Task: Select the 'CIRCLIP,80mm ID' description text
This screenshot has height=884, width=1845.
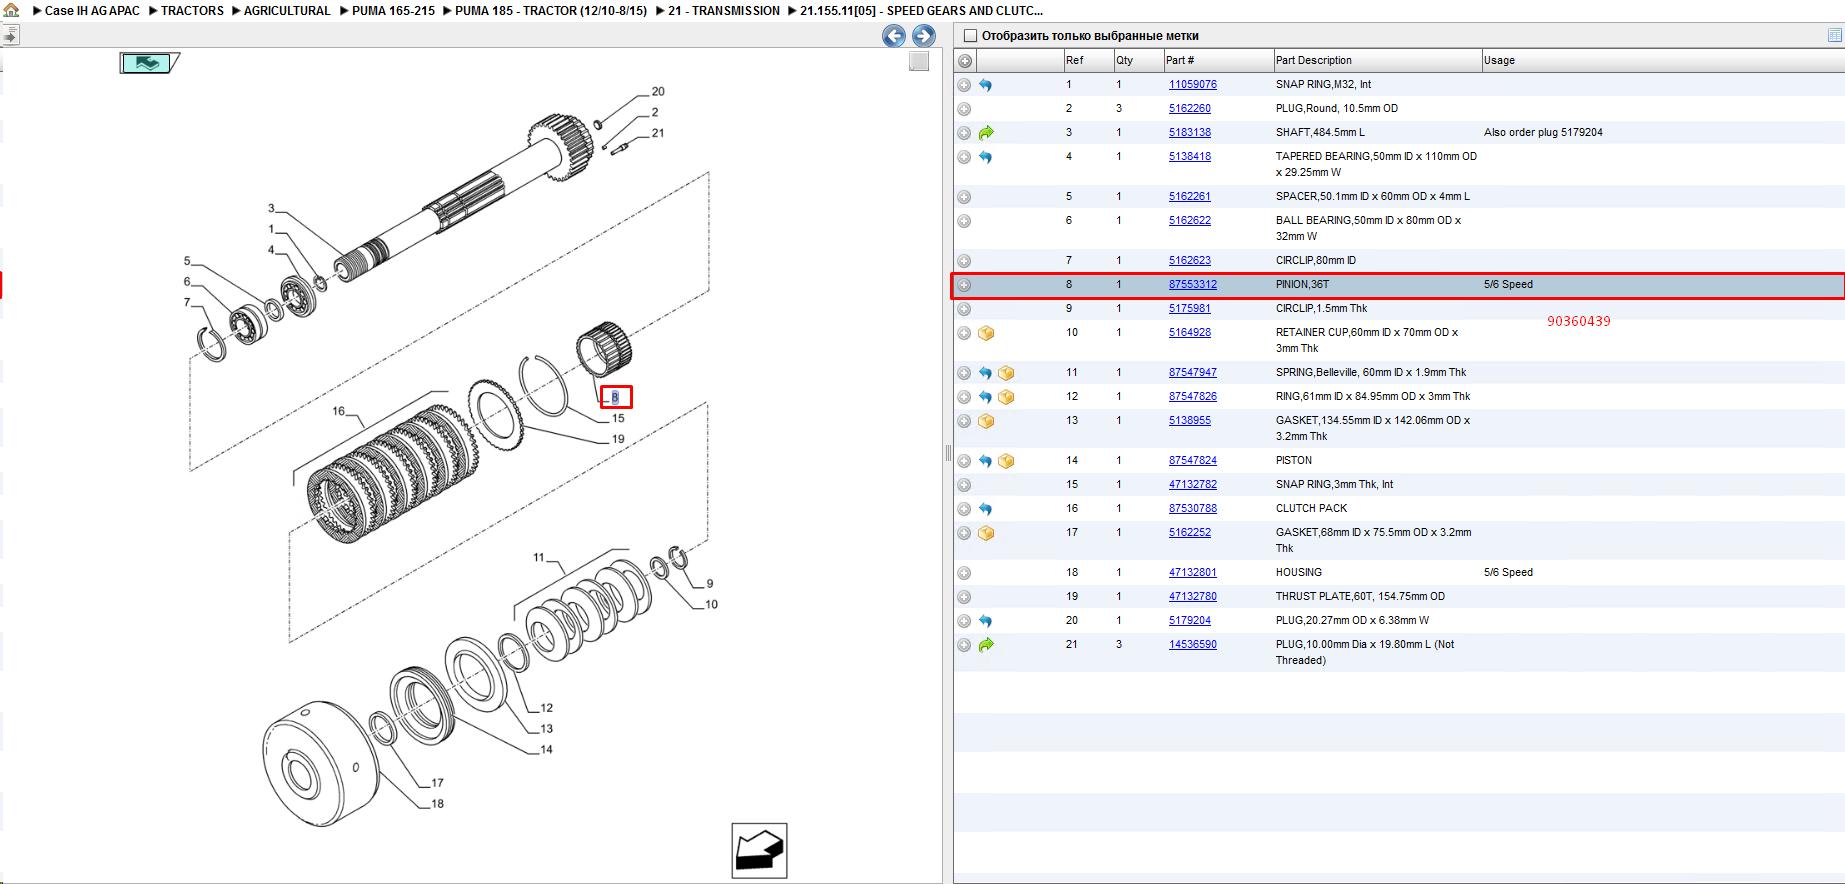Action: point(1316,261)
